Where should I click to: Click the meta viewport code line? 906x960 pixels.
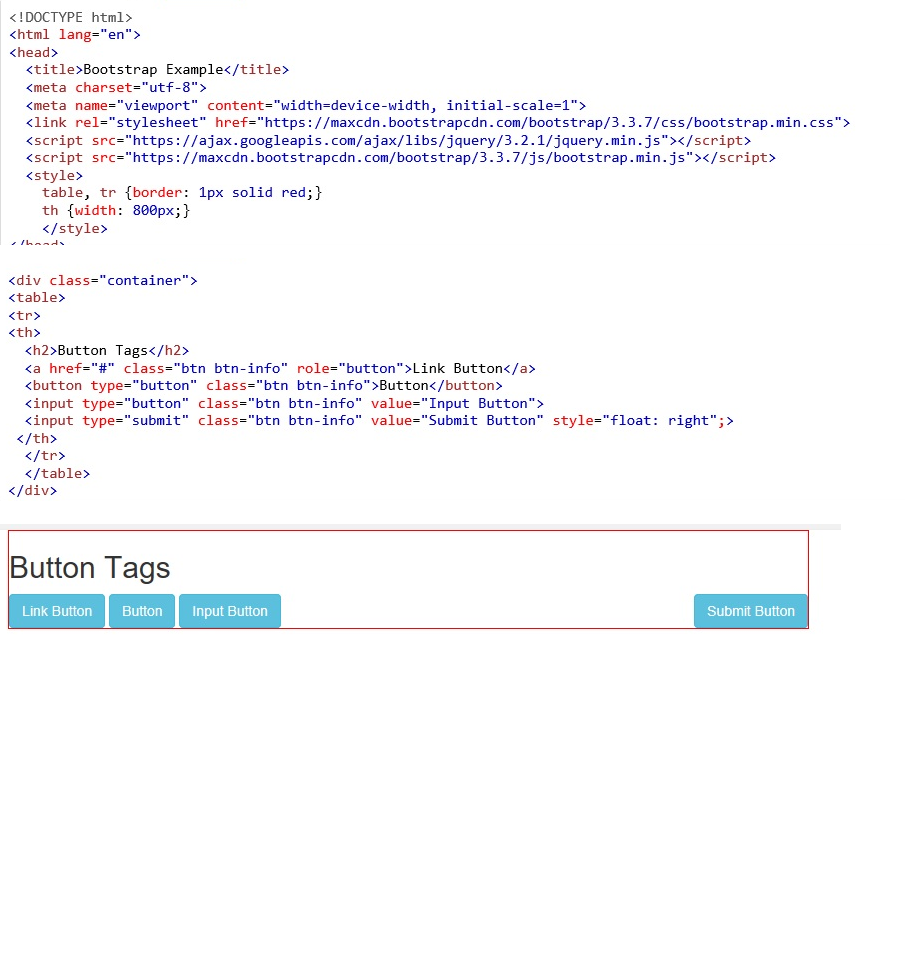(x=306, y=105)
